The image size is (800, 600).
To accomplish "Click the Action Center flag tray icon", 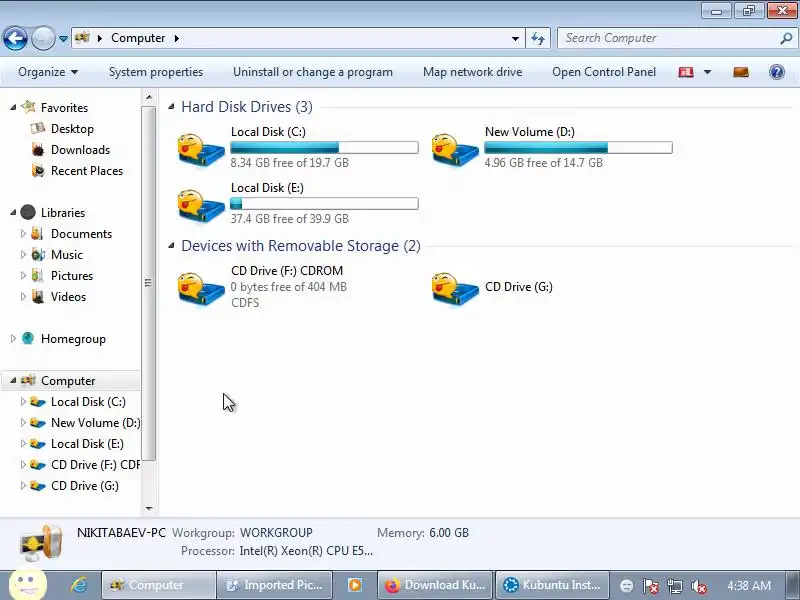I will [x=650, y=586].
